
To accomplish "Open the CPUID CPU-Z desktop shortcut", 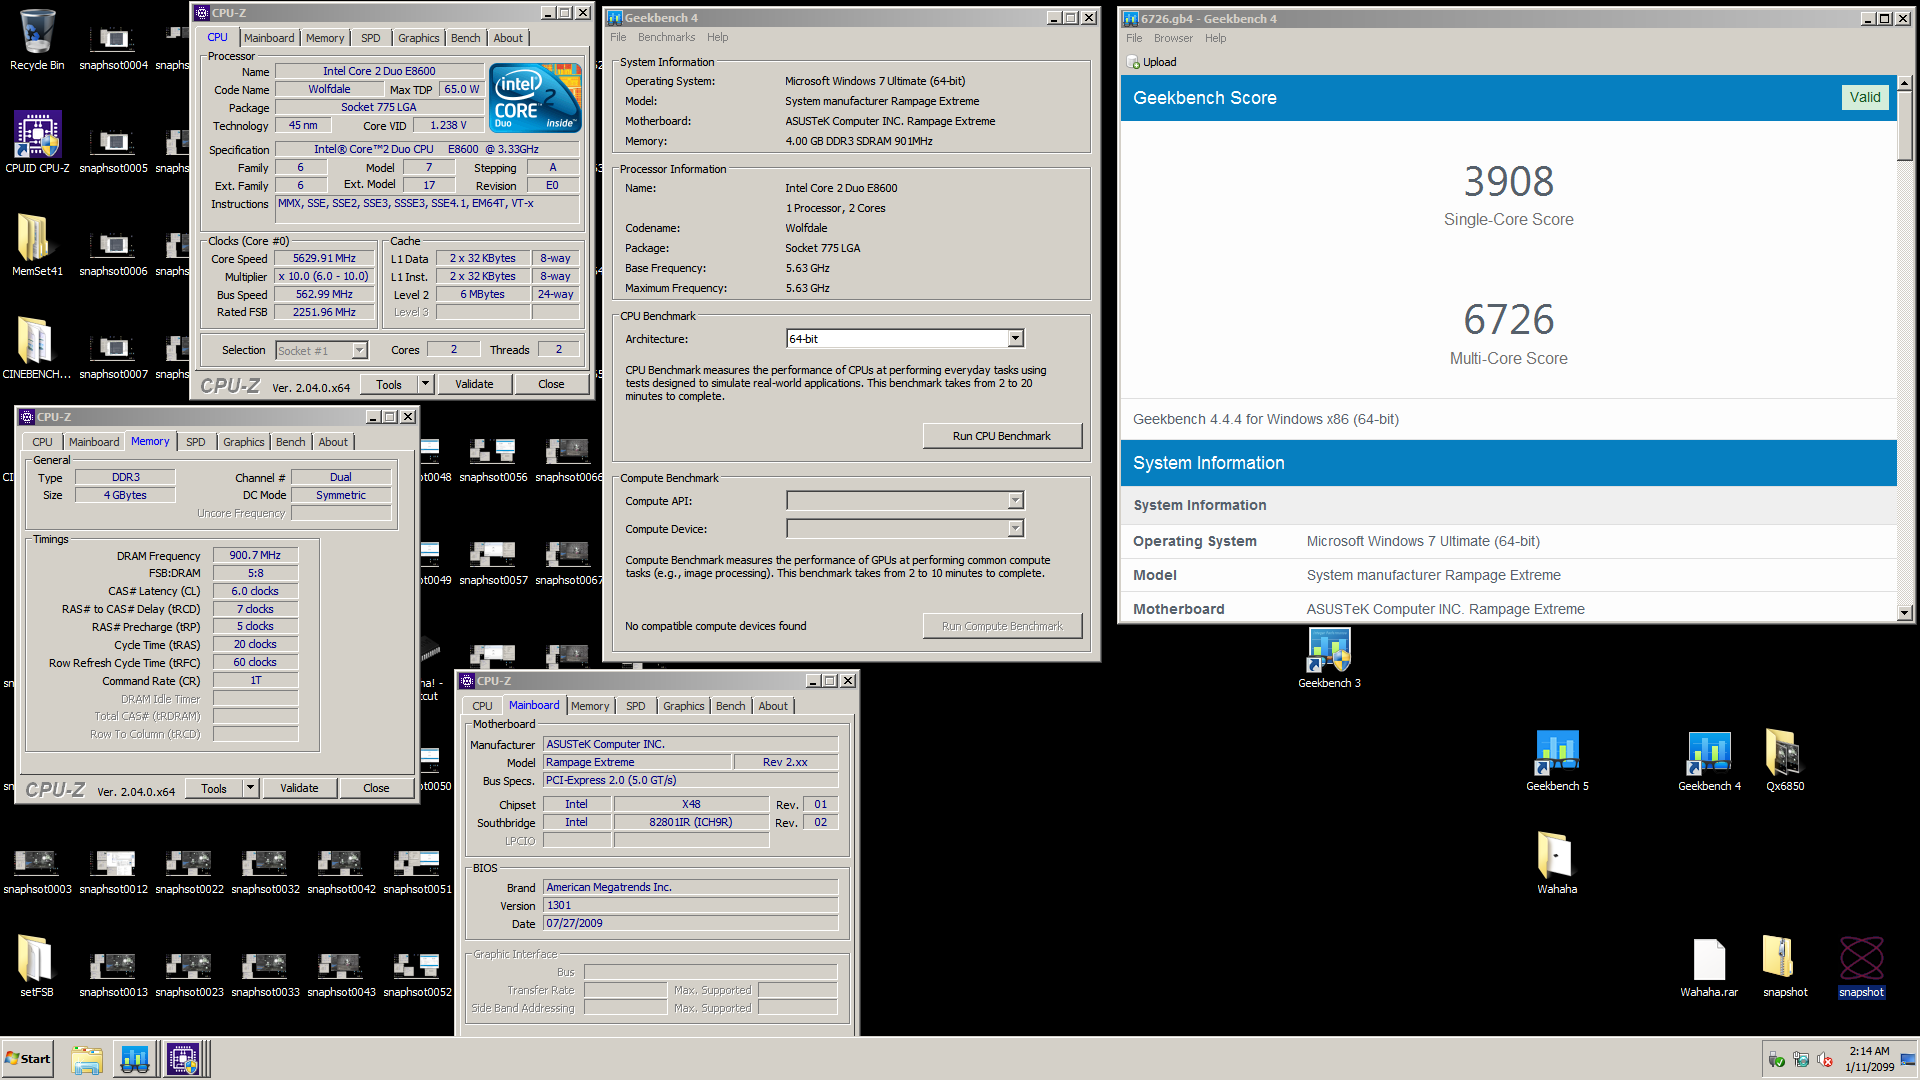I will point(37,142).
